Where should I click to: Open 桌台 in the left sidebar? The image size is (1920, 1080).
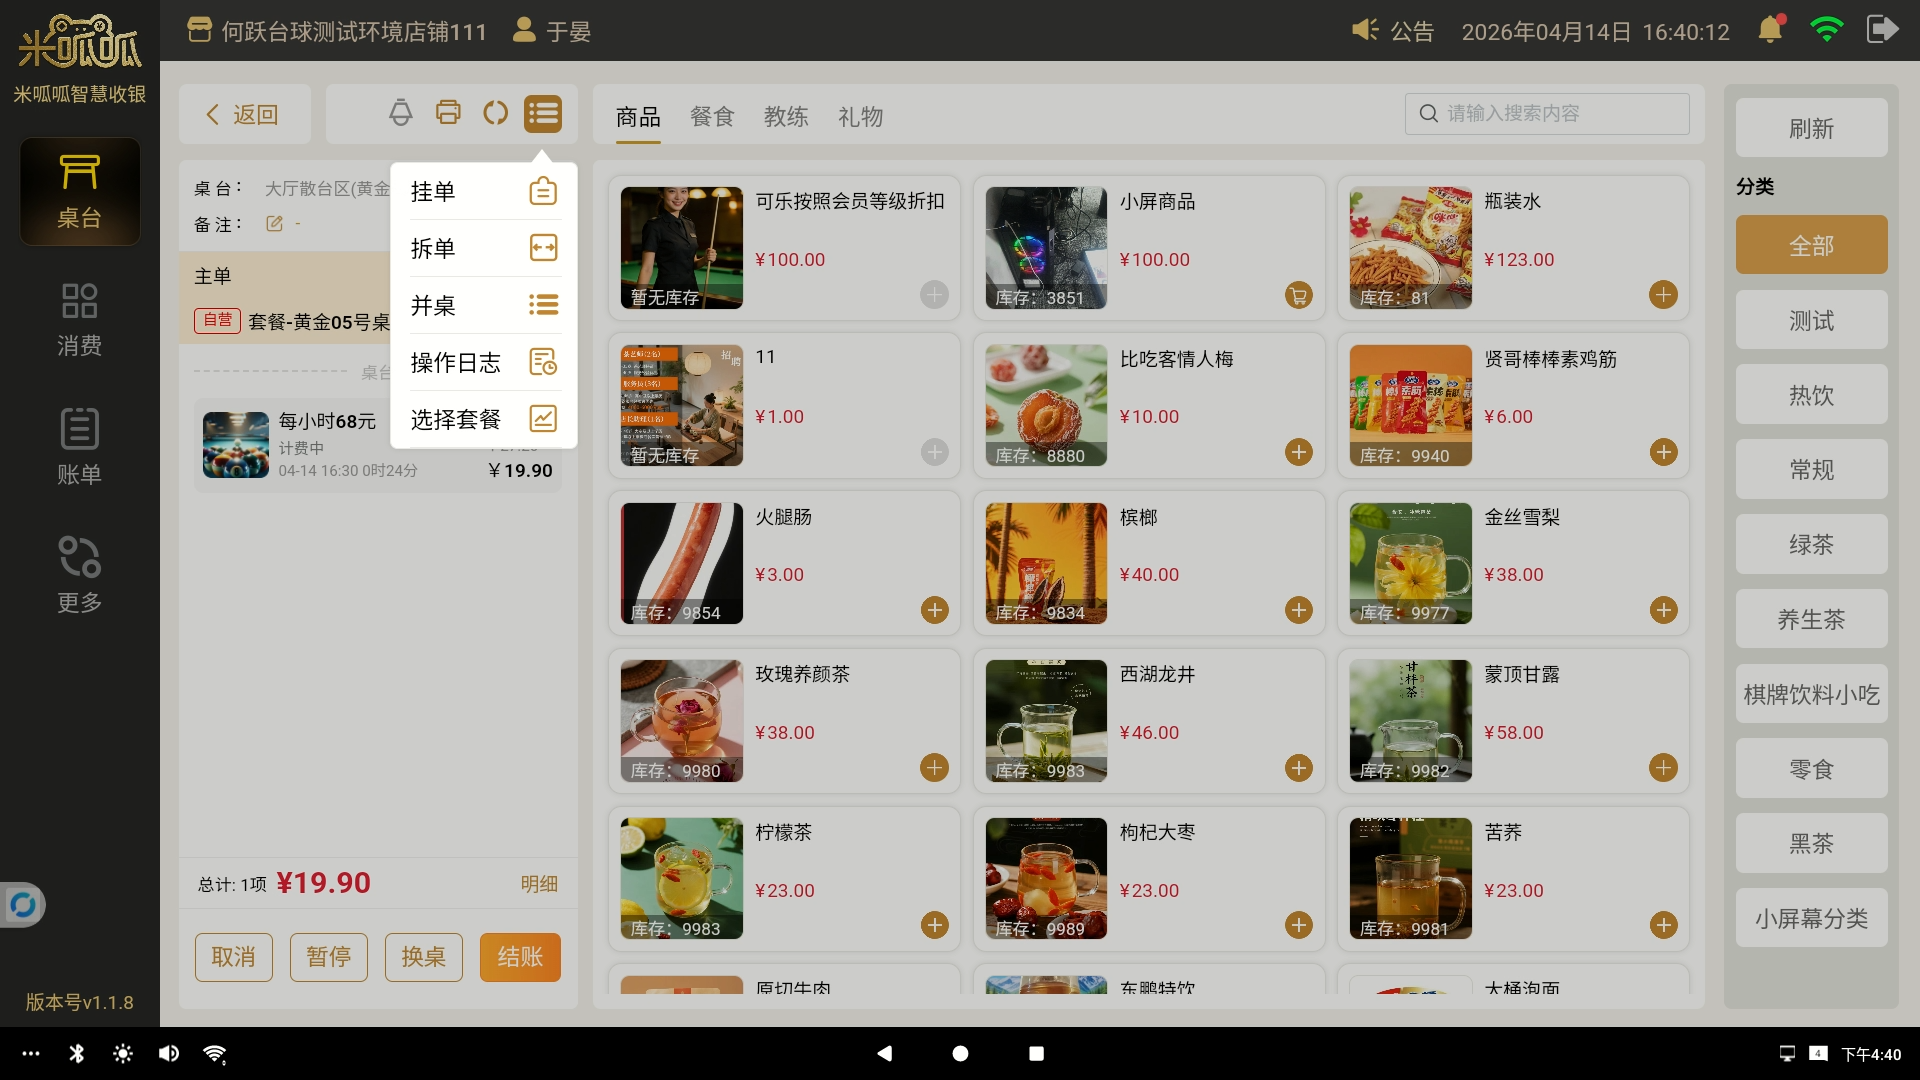[80, 192]
